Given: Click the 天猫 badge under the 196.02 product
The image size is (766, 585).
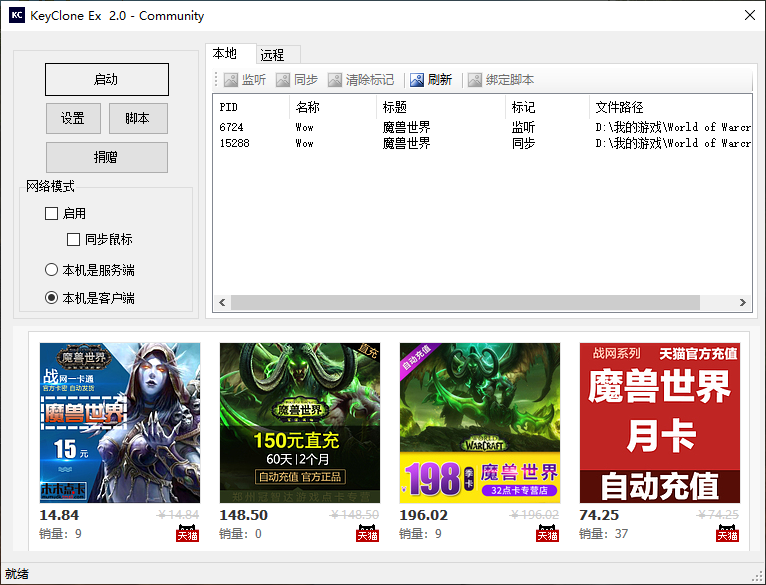Looking at the screenshot, I should click(547, 533).
